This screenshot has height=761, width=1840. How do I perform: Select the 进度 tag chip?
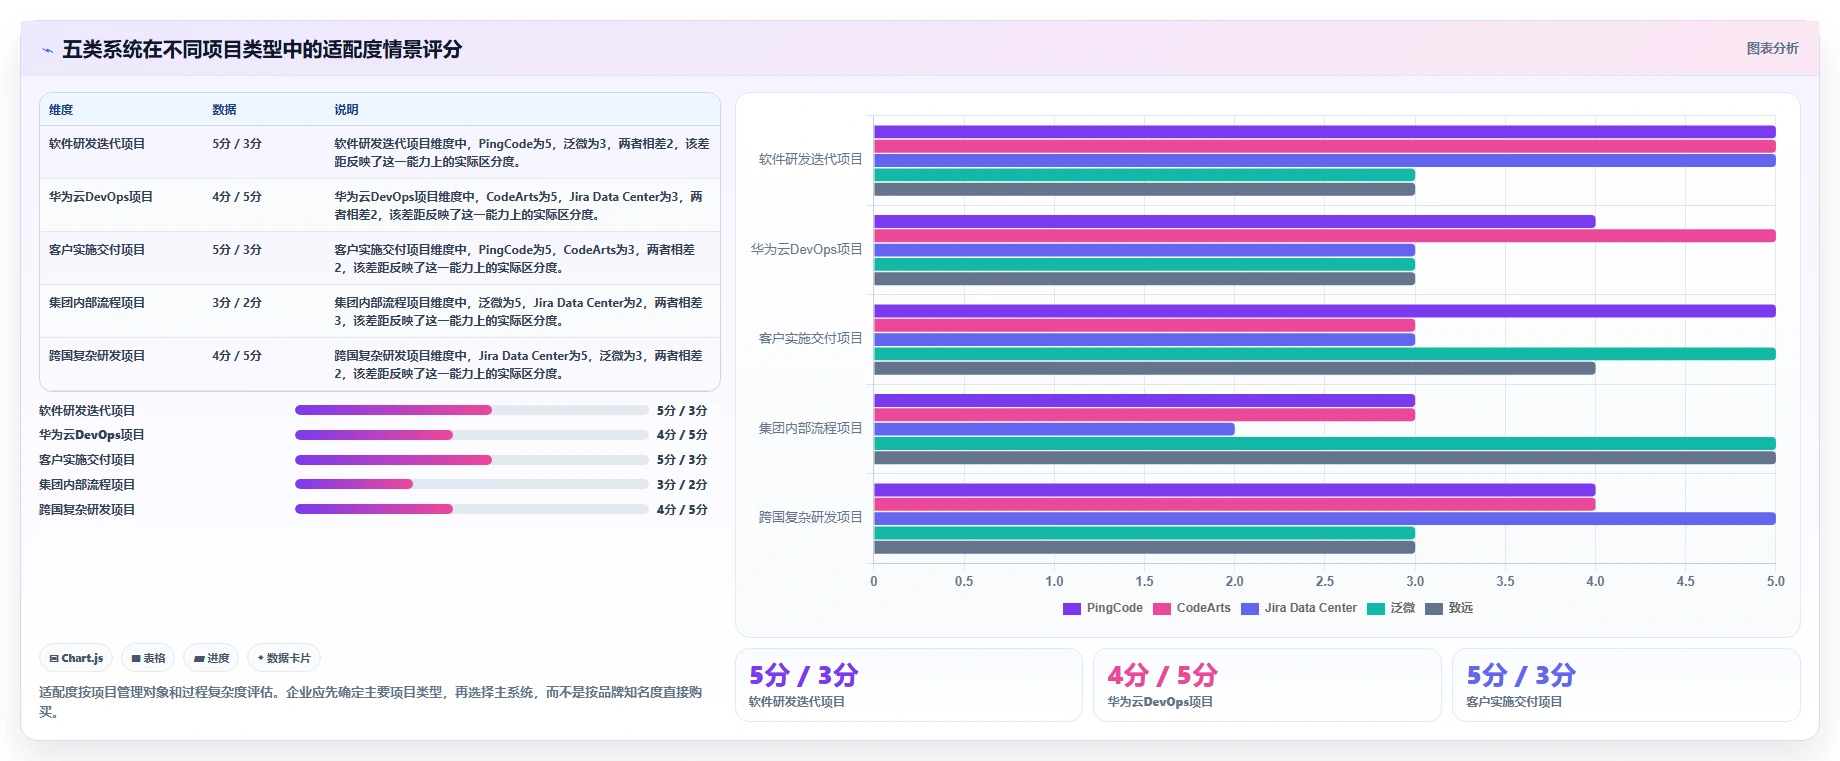pos(211,658)
